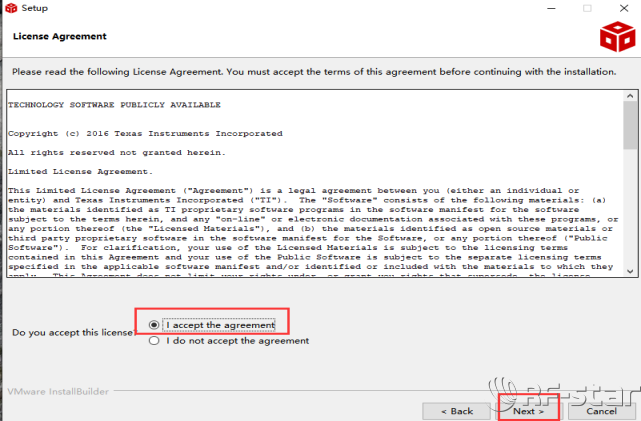Screen dimensions: 641x421
Task: Proceed by clicking the Next button
Action: (x=528, y=410)
